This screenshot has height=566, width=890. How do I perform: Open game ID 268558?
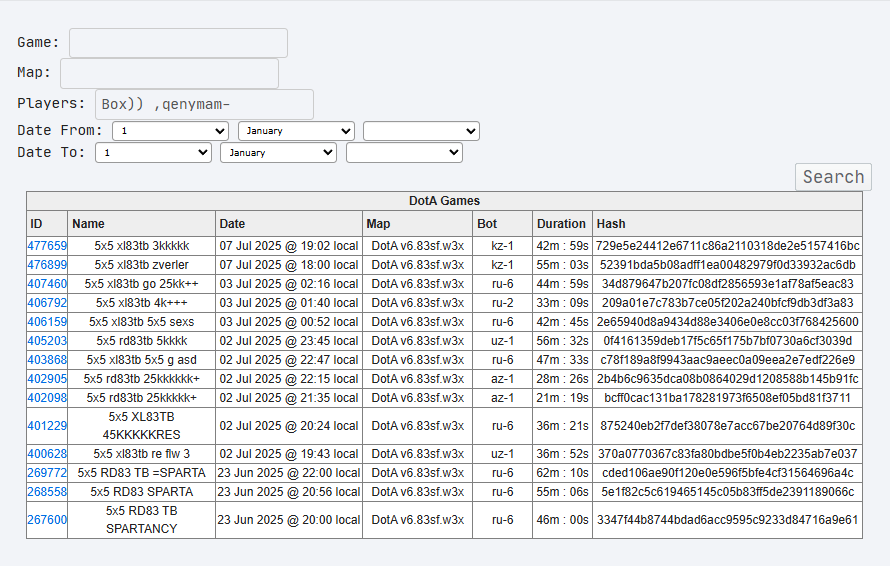click(x=47, y=492)
